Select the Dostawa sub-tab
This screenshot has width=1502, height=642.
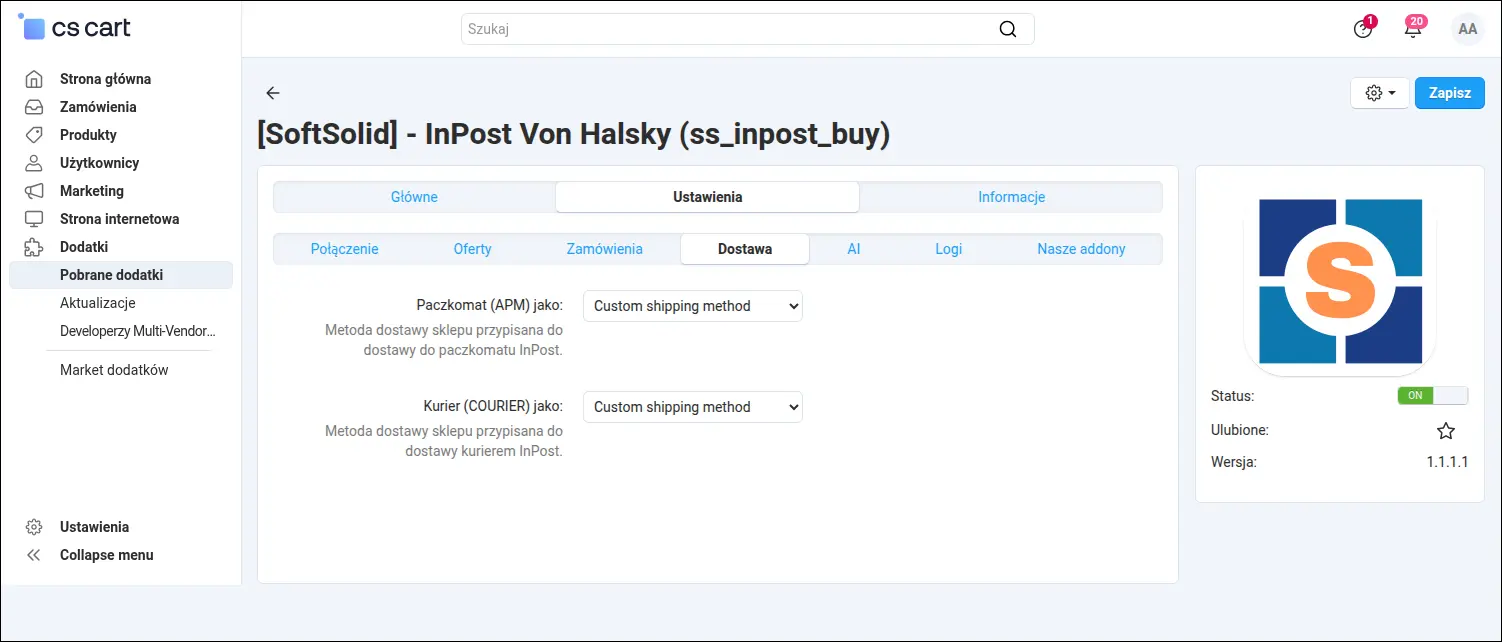pyautogui.click(x=745, y=249)
